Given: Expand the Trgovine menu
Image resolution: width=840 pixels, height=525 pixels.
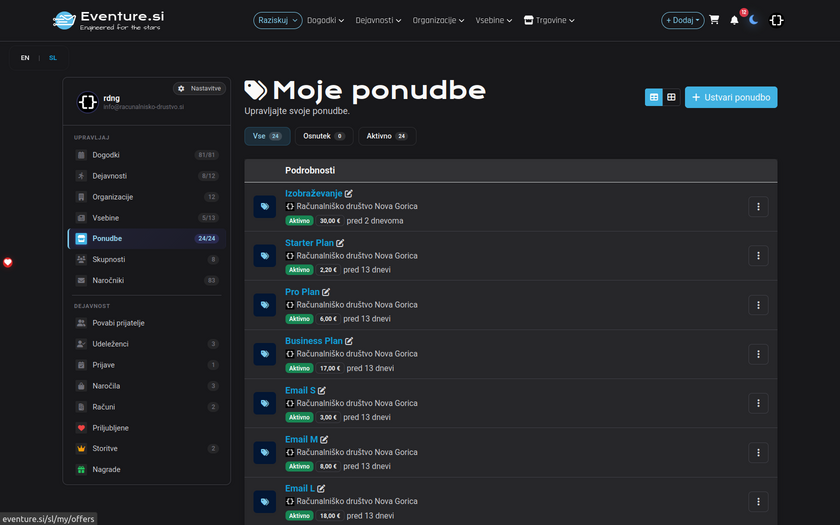Looking at the screenshot, I should point(551,20).
